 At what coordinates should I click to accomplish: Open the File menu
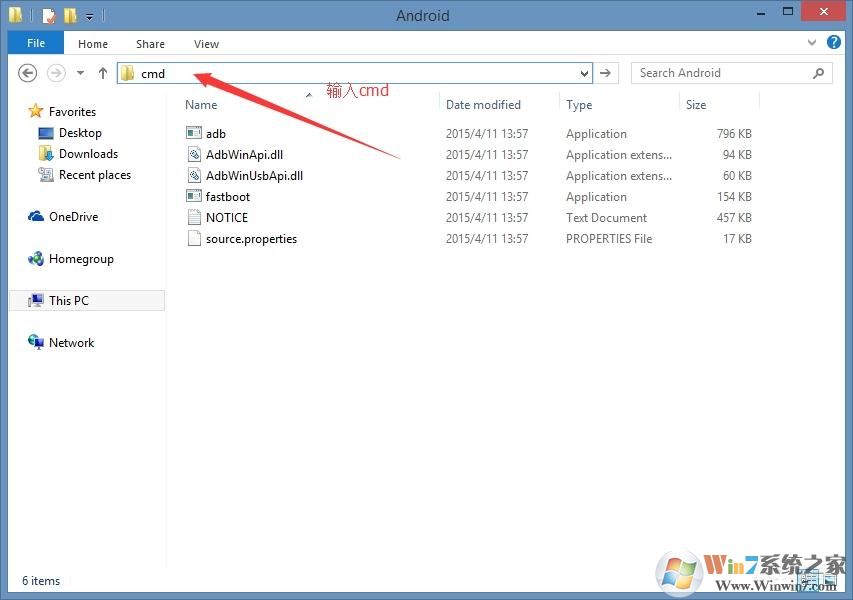click(36, 43)
